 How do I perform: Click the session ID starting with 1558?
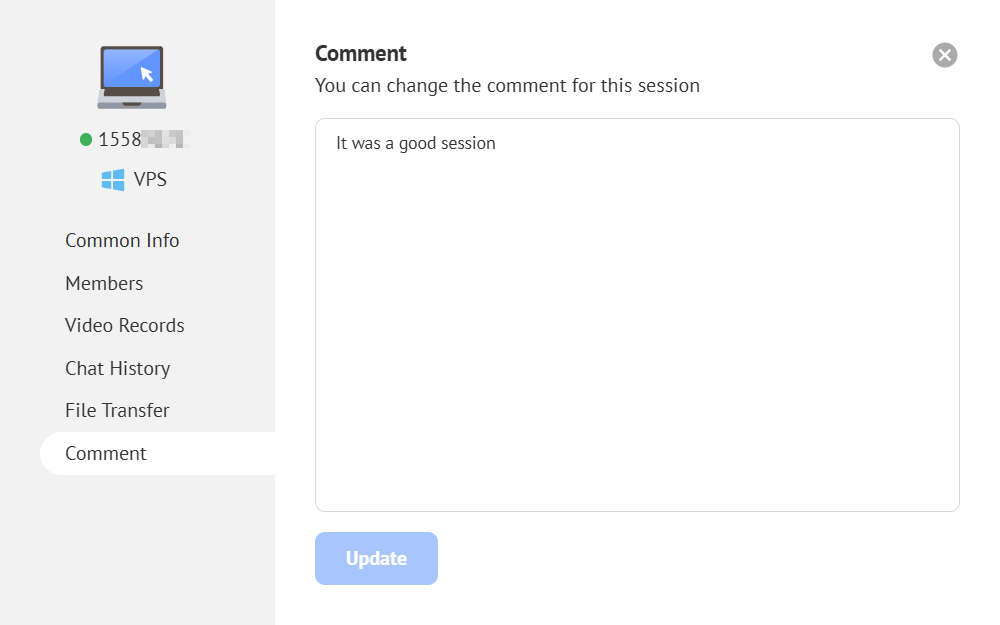(120, 140)
